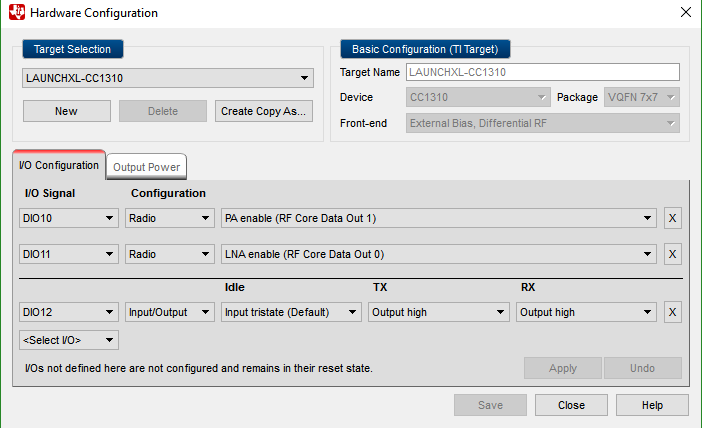The image size is (702, 428).
Task: Click the Create Copy As... button
Action: coord(263,111)
